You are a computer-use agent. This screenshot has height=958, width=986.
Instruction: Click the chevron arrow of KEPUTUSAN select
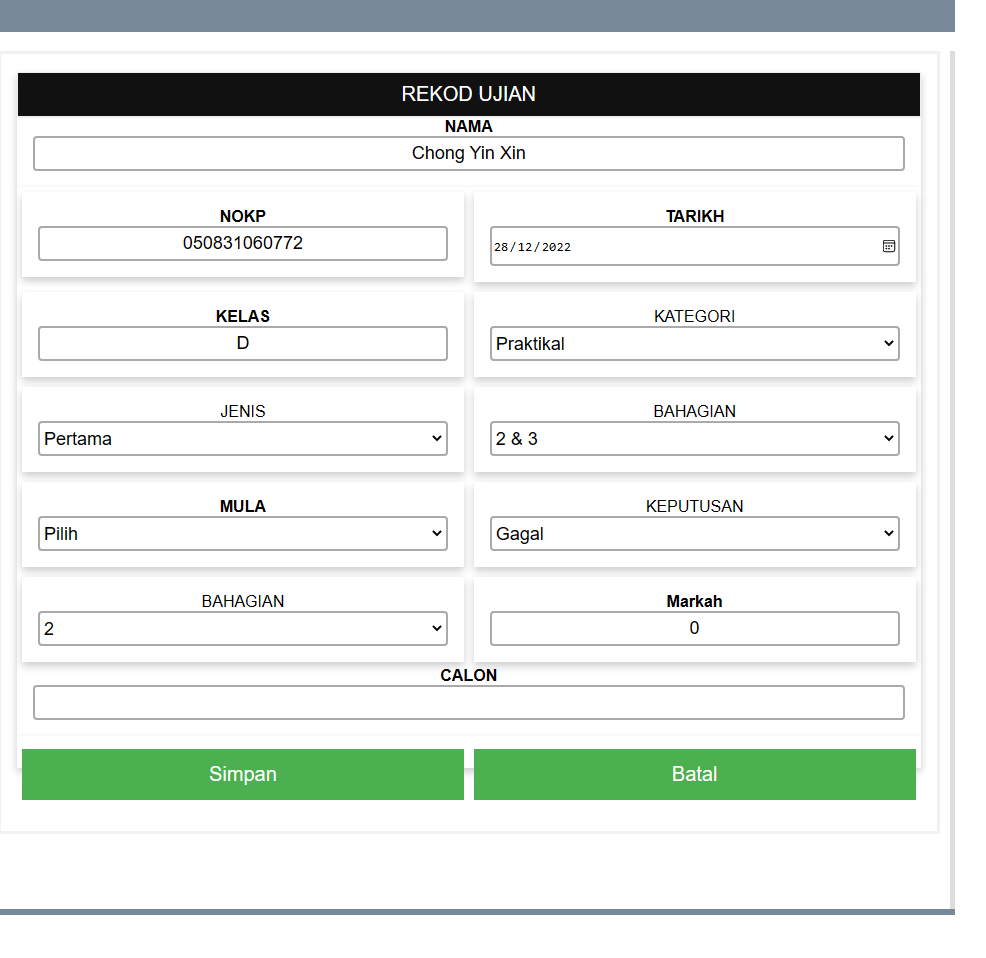(888, 534)
